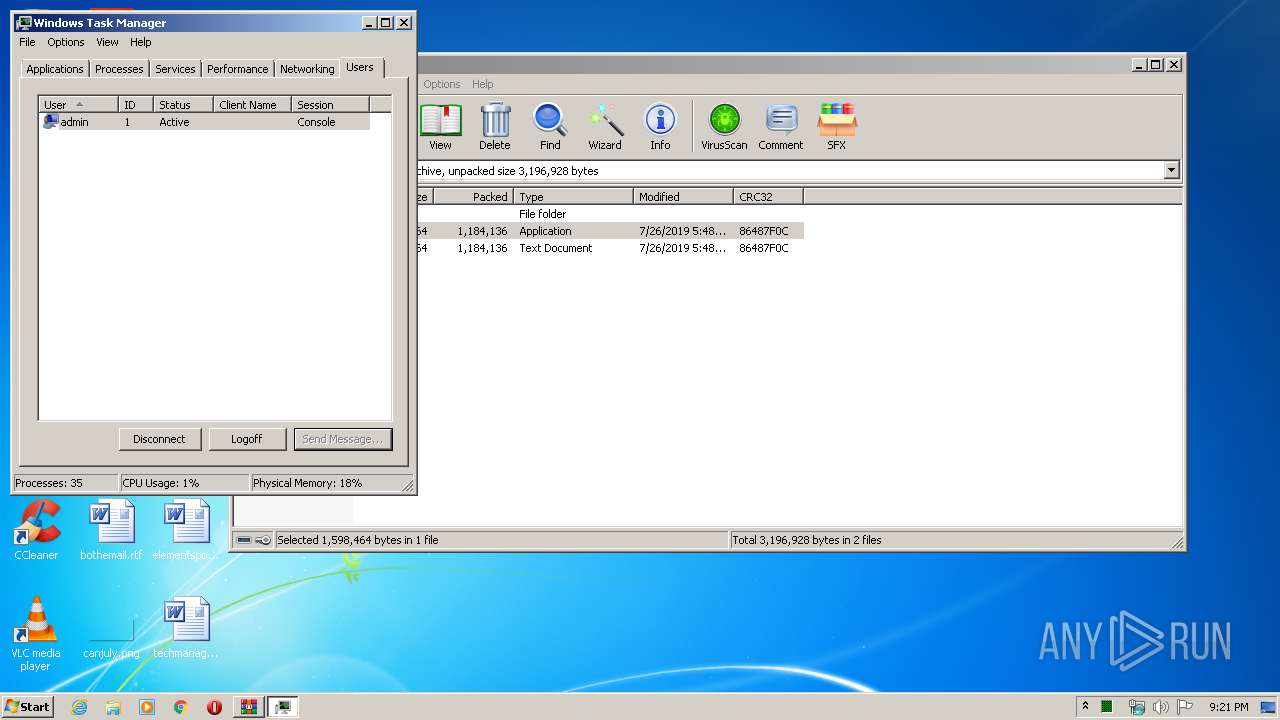Open network tray icon
This screenshot has height=720, width=1280.
point(1136,707)
